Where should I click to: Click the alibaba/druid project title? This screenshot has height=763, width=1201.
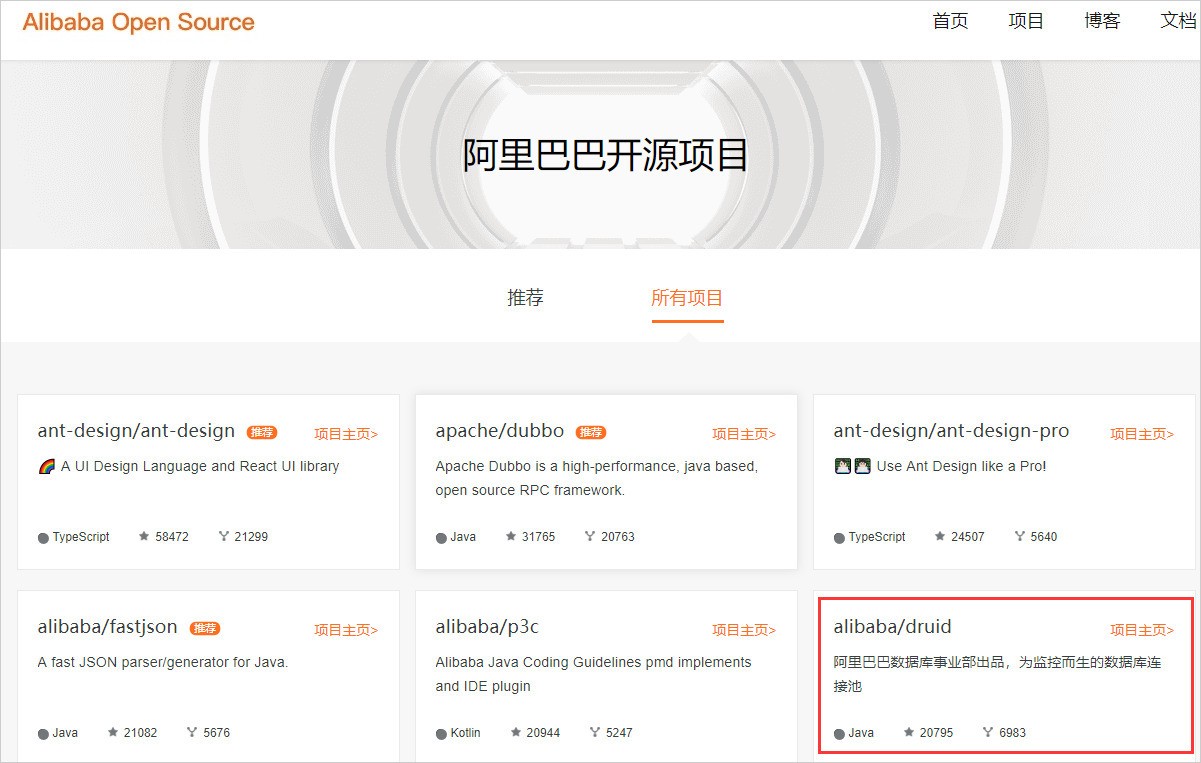point(892,627)
